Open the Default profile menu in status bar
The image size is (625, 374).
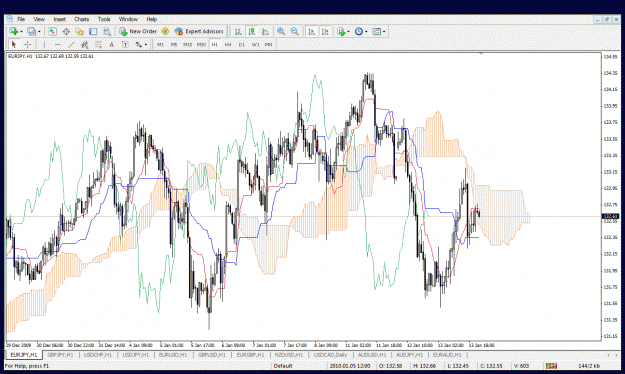283,366
